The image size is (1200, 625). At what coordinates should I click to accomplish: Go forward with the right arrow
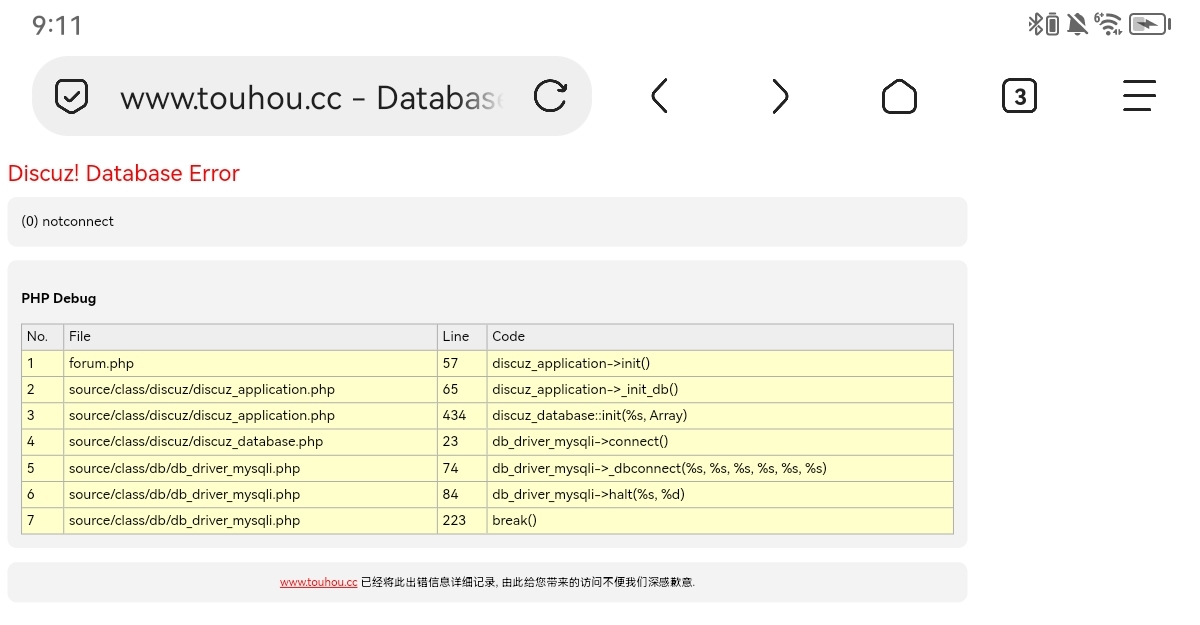click(780, 96)
